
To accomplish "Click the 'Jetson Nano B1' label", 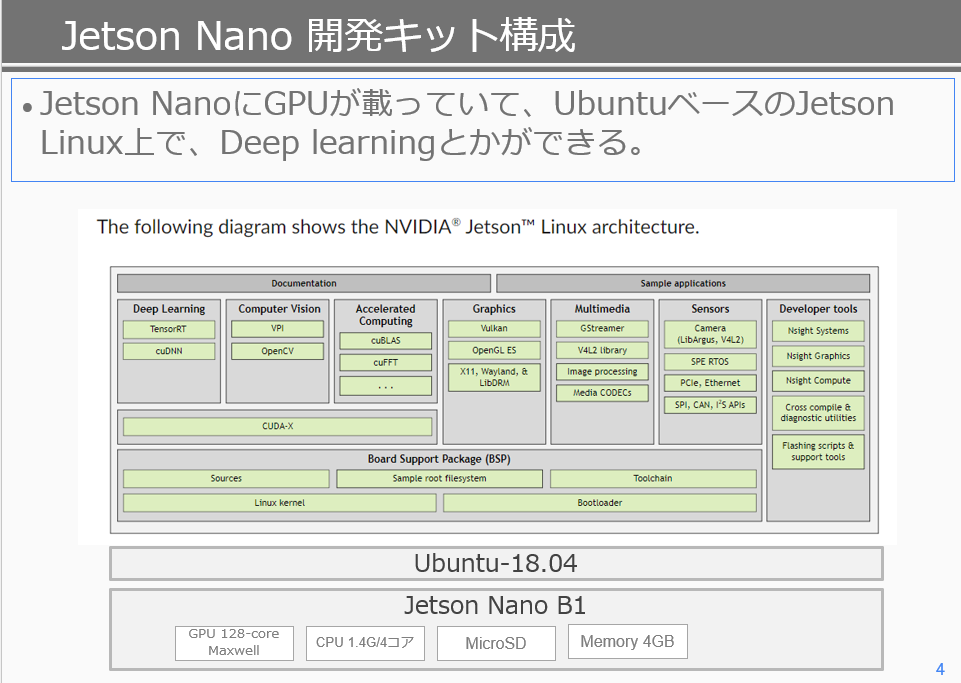I will click(x=495, y=605).
